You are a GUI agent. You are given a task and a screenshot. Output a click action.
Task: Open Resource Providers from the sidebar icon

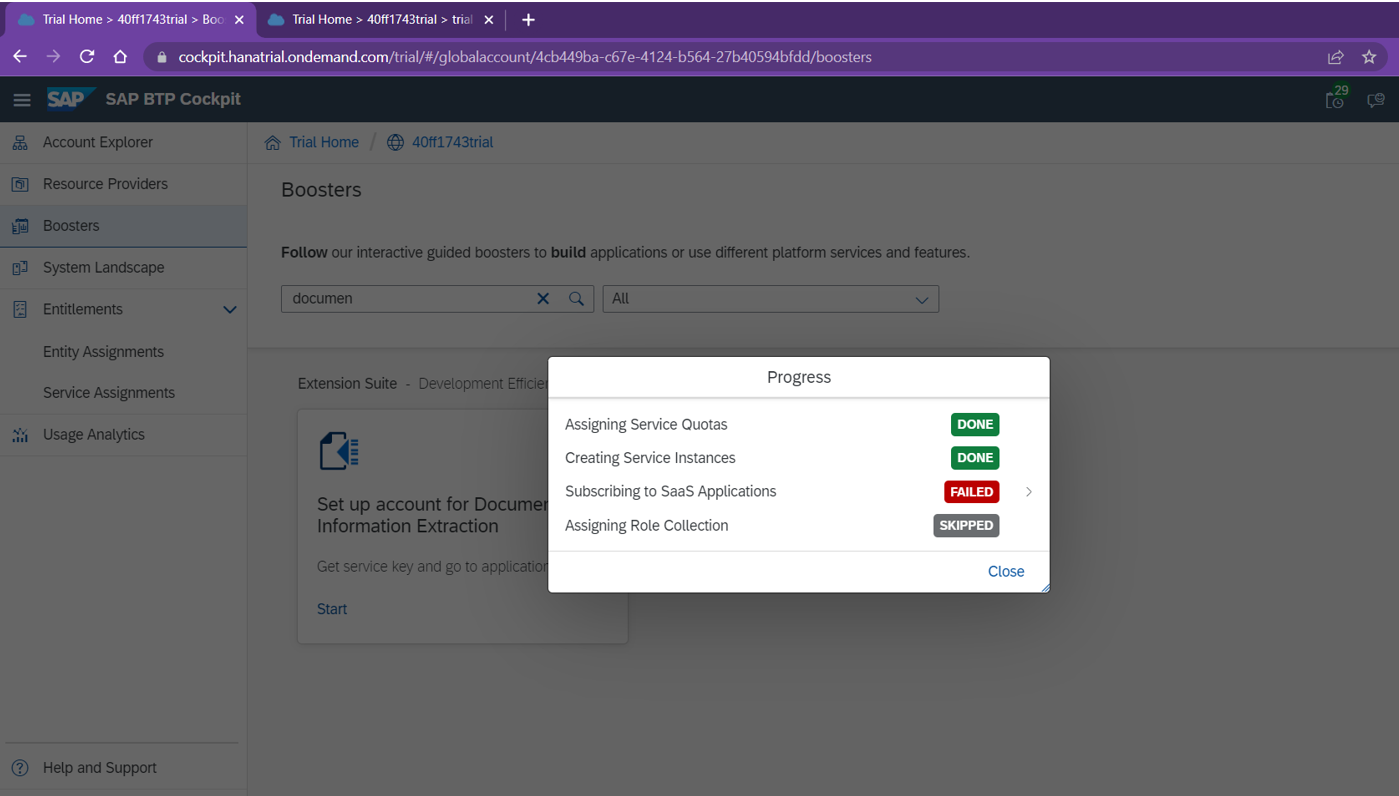click(20, 184)
